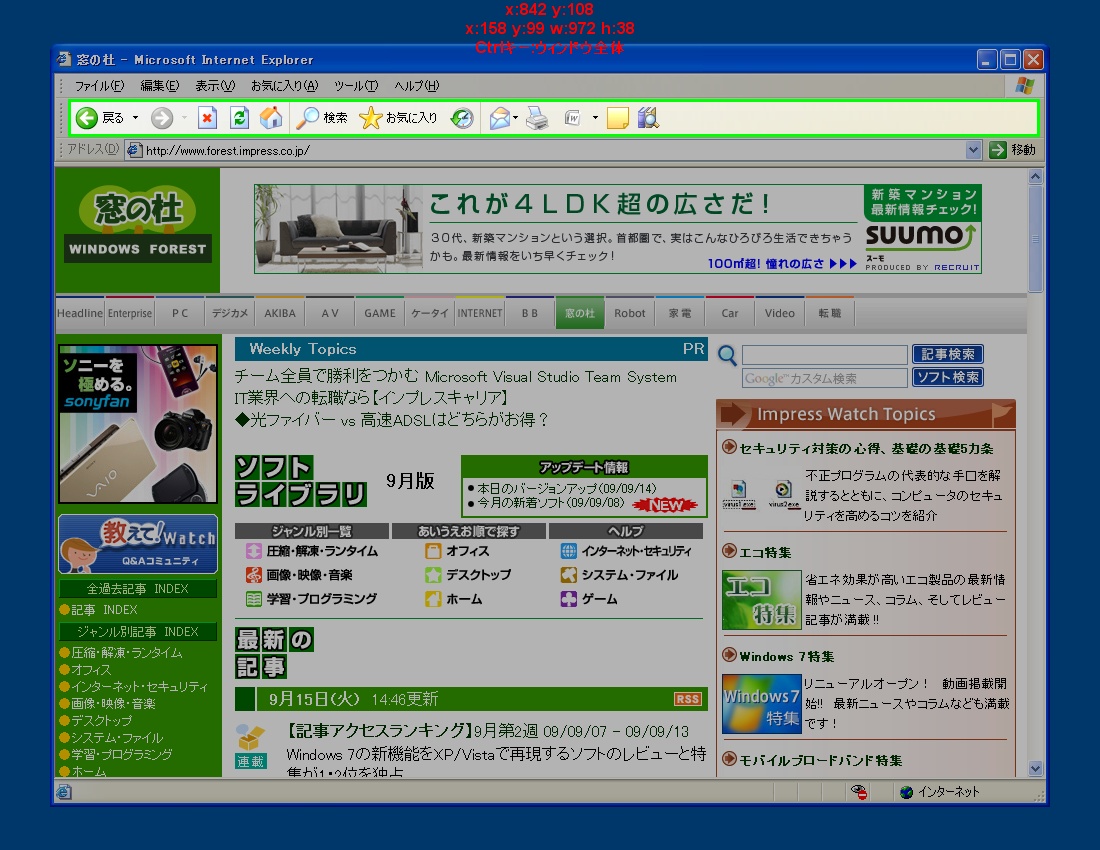Open the Windows 7特集 heading link
This screenshot has height=850, width=1100.
click(x=786, y=656)
